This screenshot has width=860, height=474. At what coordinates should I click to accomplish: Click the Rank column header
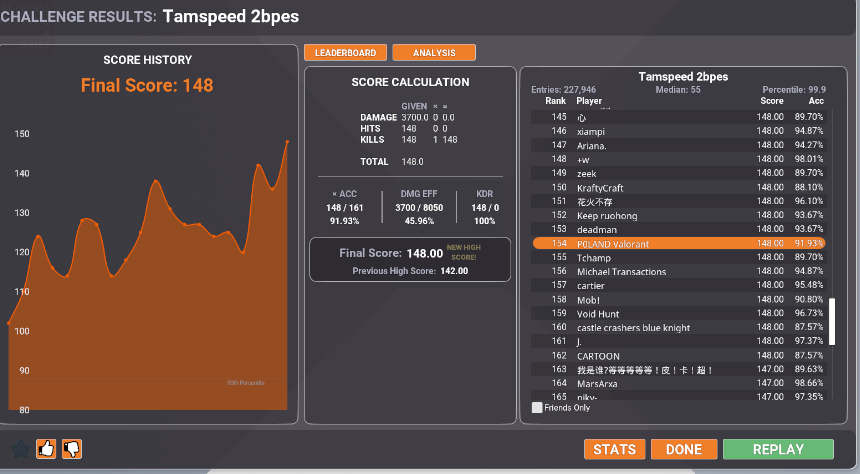pyautogui.click(x=555, y=101)
